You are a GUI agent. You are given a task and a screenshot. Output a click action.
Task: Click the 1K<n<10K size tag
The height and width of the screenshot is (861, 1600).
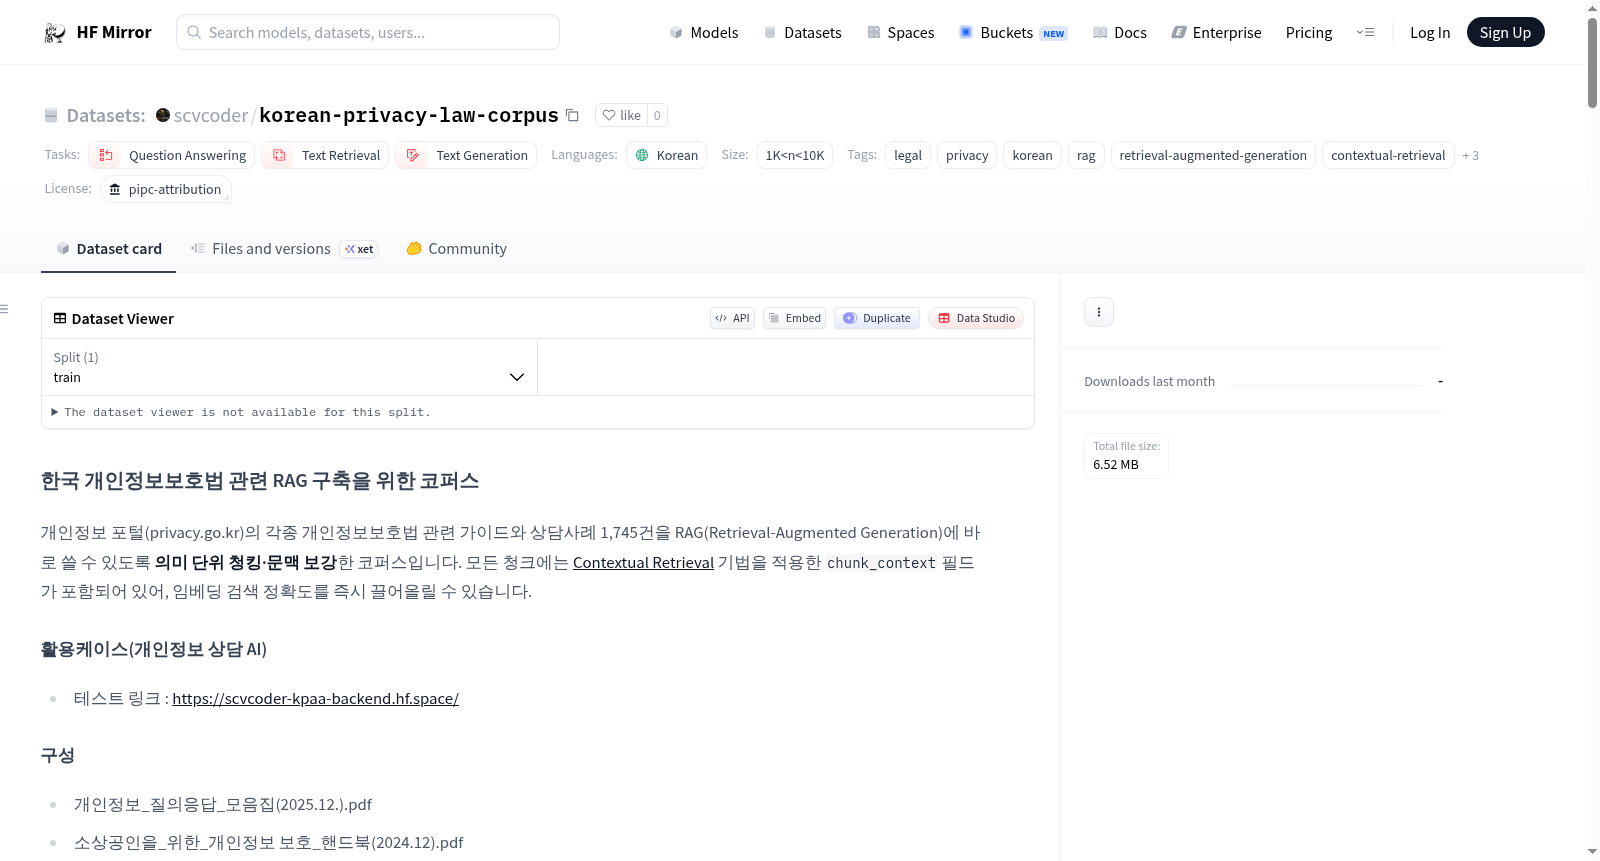click(795, 155)
